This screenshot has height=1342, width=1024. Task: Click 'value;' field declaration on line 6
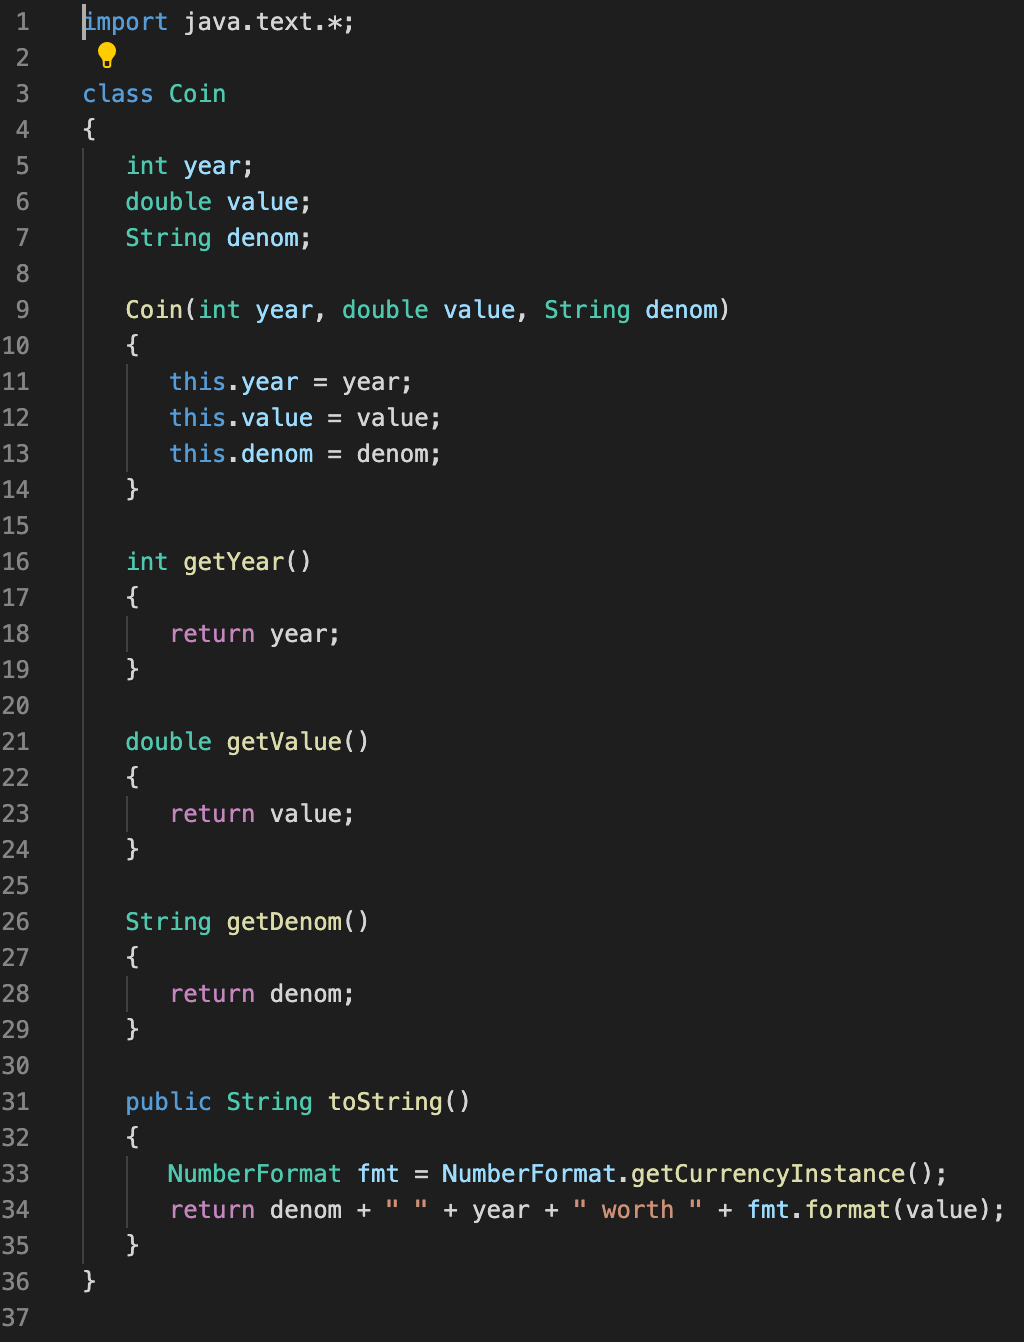point(269,202)
